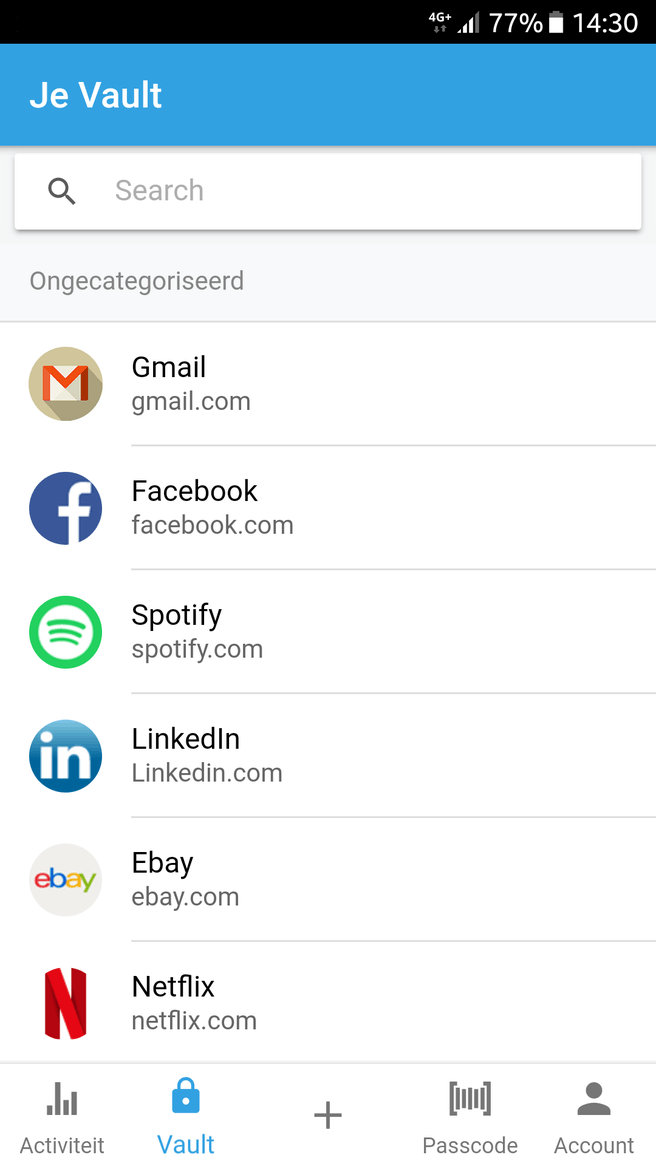Switch to the Passcode tab
Viewport: 656px width, 1166px height.
(x=469, y=1117)
